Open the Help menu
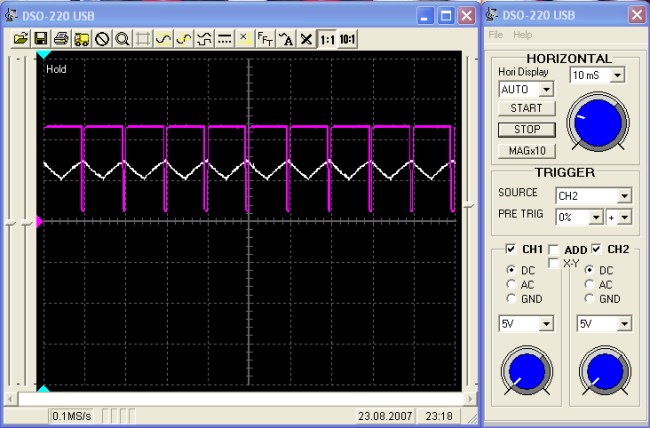This screenshot has height=428, width=650. [x=523, y=34]
